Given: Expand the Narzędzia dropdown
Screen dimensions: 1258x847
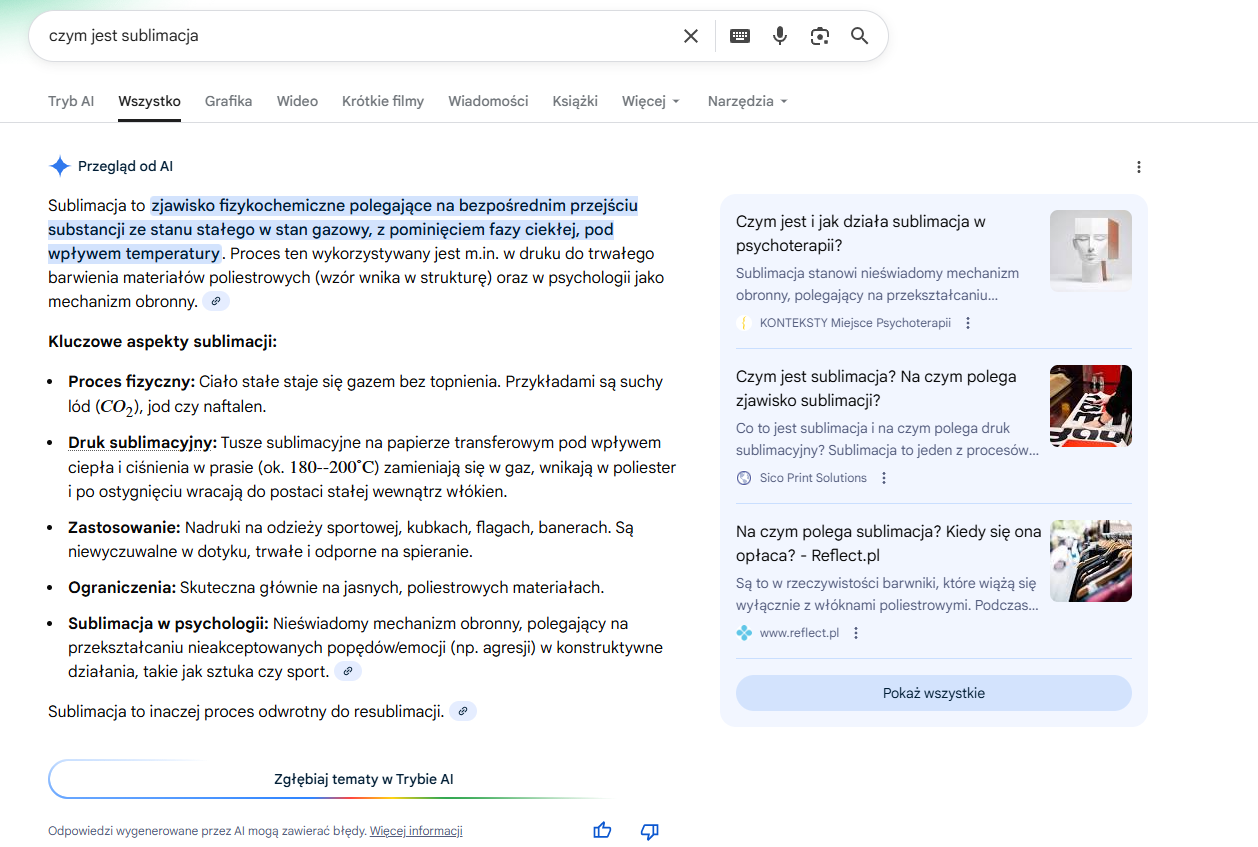Looking at the screenshot, I should point(747,101).
